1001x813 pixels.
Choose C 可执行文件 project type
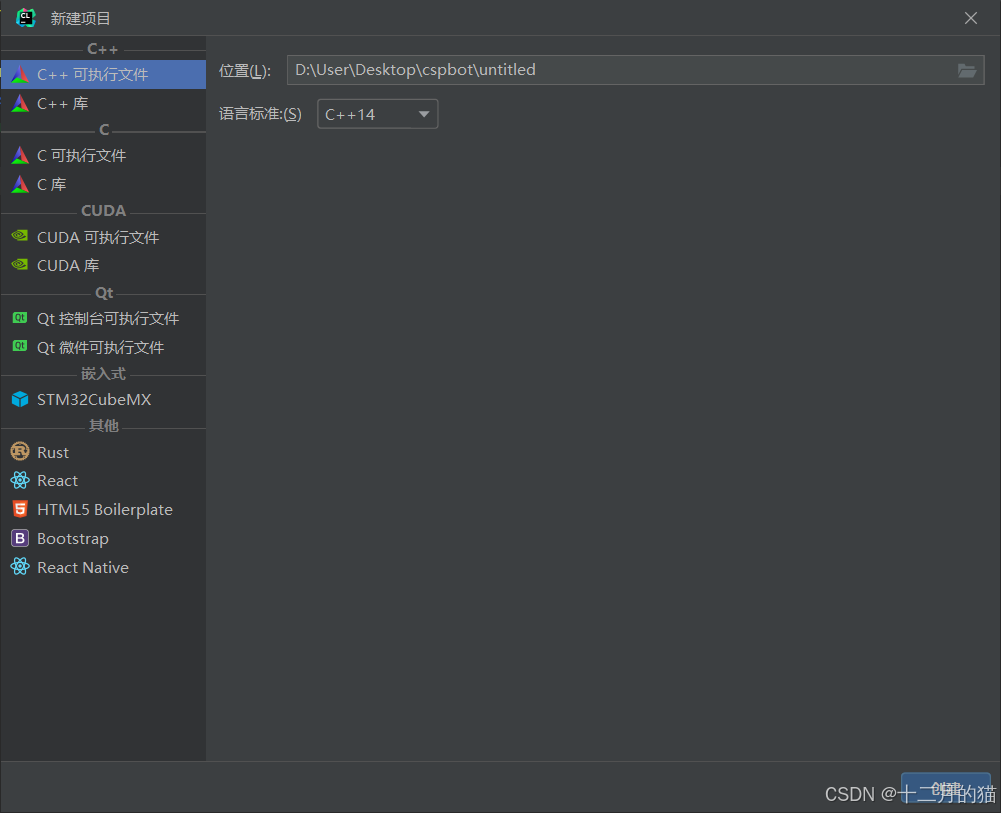coord(103,155)
